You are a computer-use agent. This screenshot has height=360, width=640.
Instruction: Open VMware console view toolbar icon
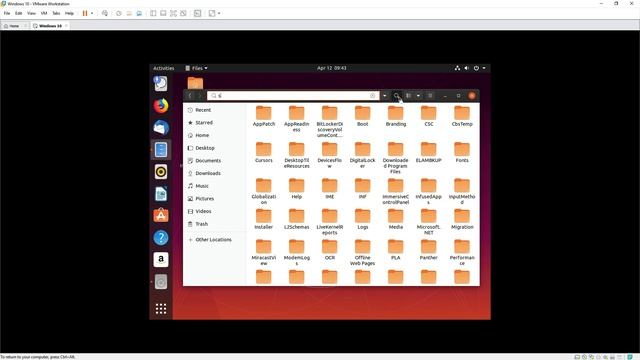click(x=198, y=13)
